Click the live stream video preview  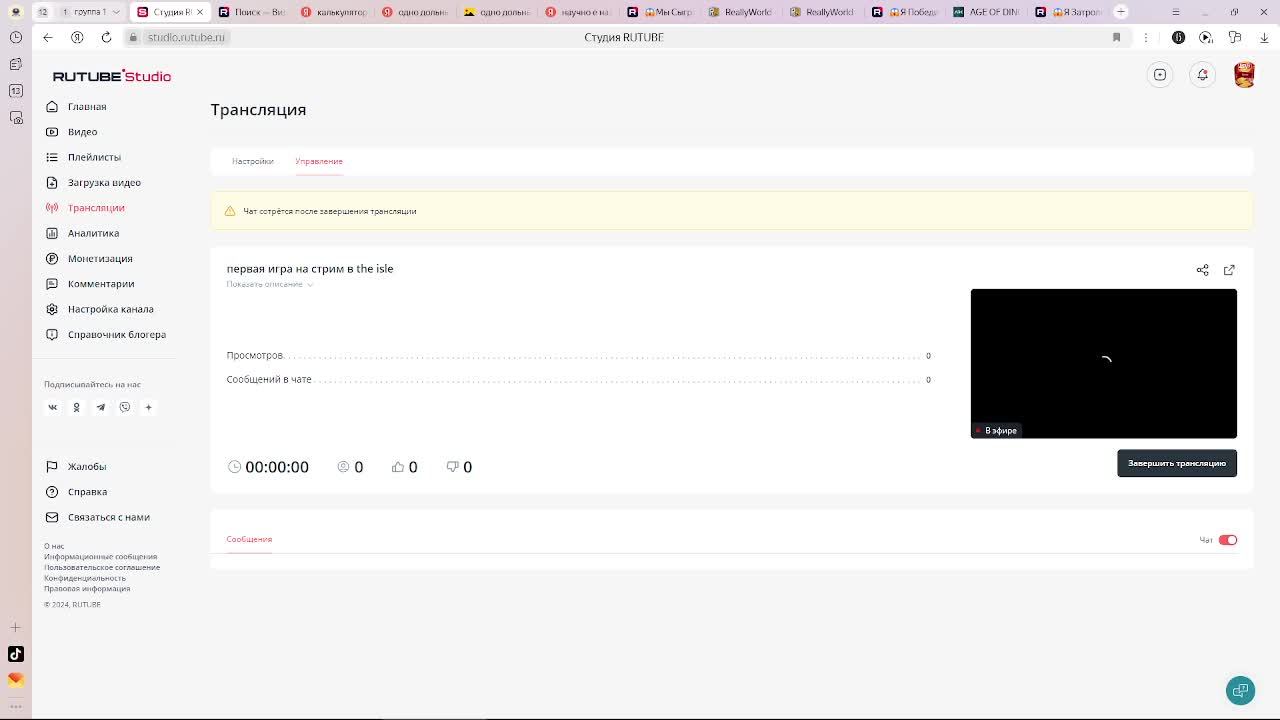pyautogui.click(x=1104, y=363)
